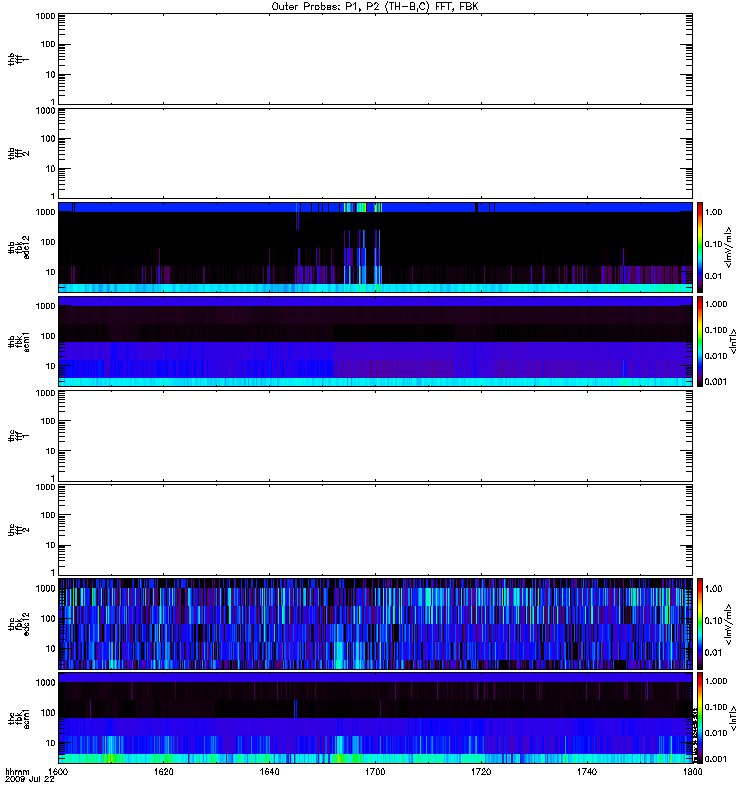Click the '10' y-tick of thc fbk scm1 panel

coord(51,743)
